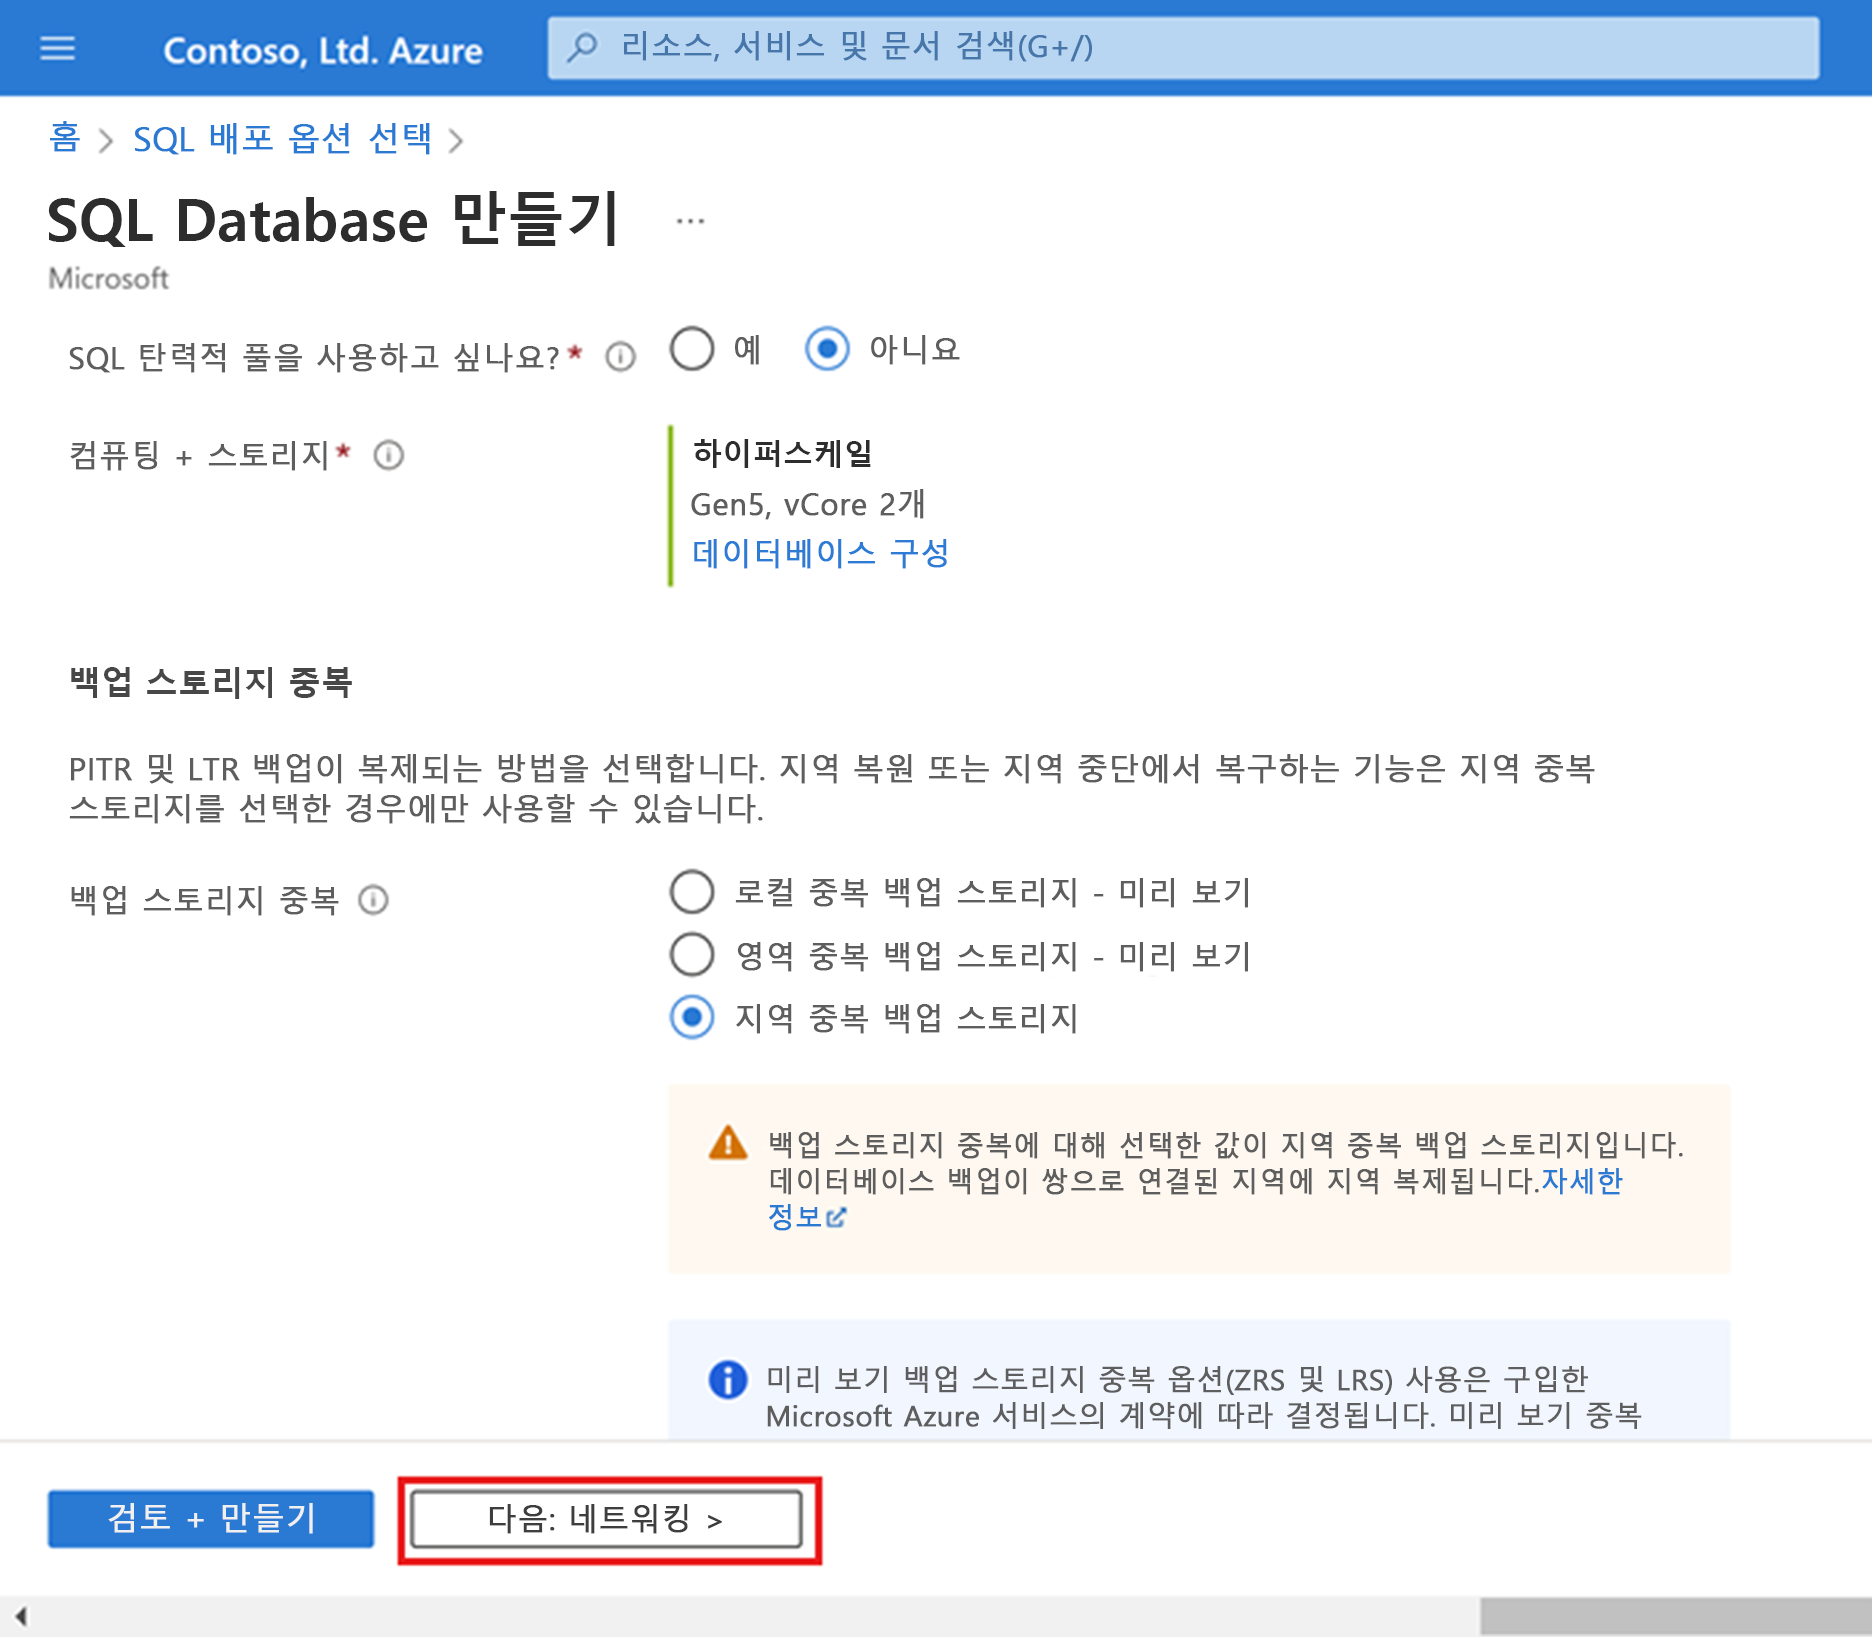Click Contoso, Ltd. Azure portal title

pyautogui.click(x=322, y=50)
